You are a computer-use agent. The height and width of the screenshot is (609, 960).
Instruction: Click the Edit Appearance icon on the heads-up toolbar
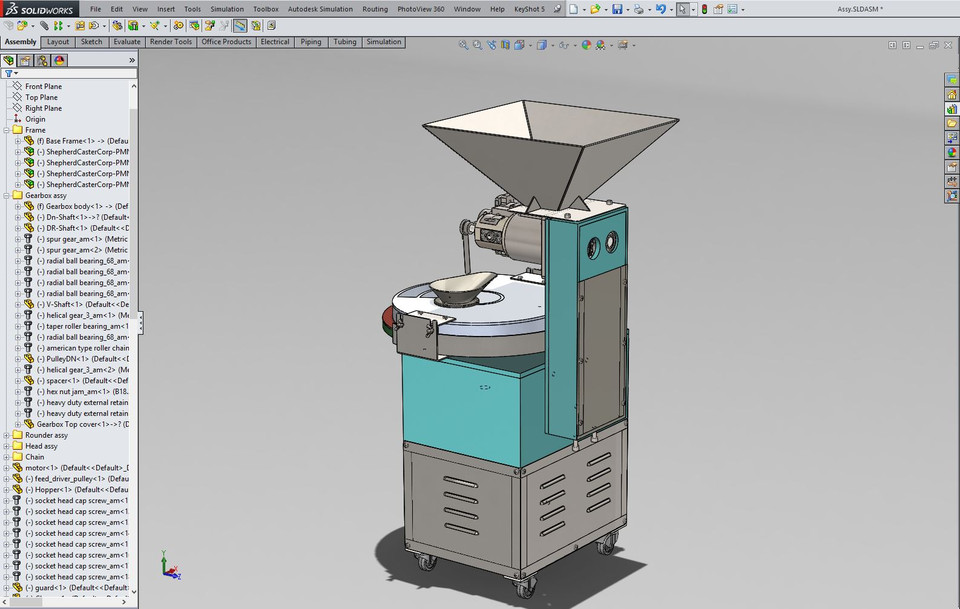[x=587, y=44]
